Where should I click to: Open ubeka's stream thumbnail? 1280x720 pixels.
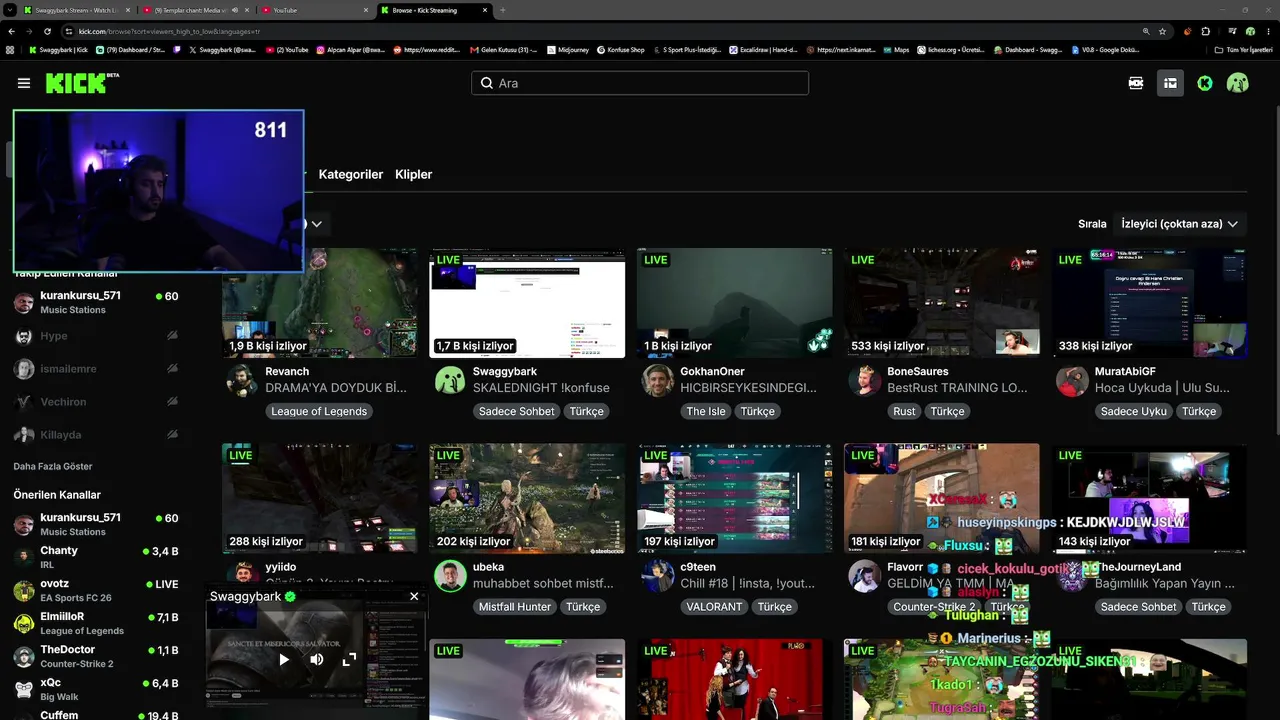point(527,498)
